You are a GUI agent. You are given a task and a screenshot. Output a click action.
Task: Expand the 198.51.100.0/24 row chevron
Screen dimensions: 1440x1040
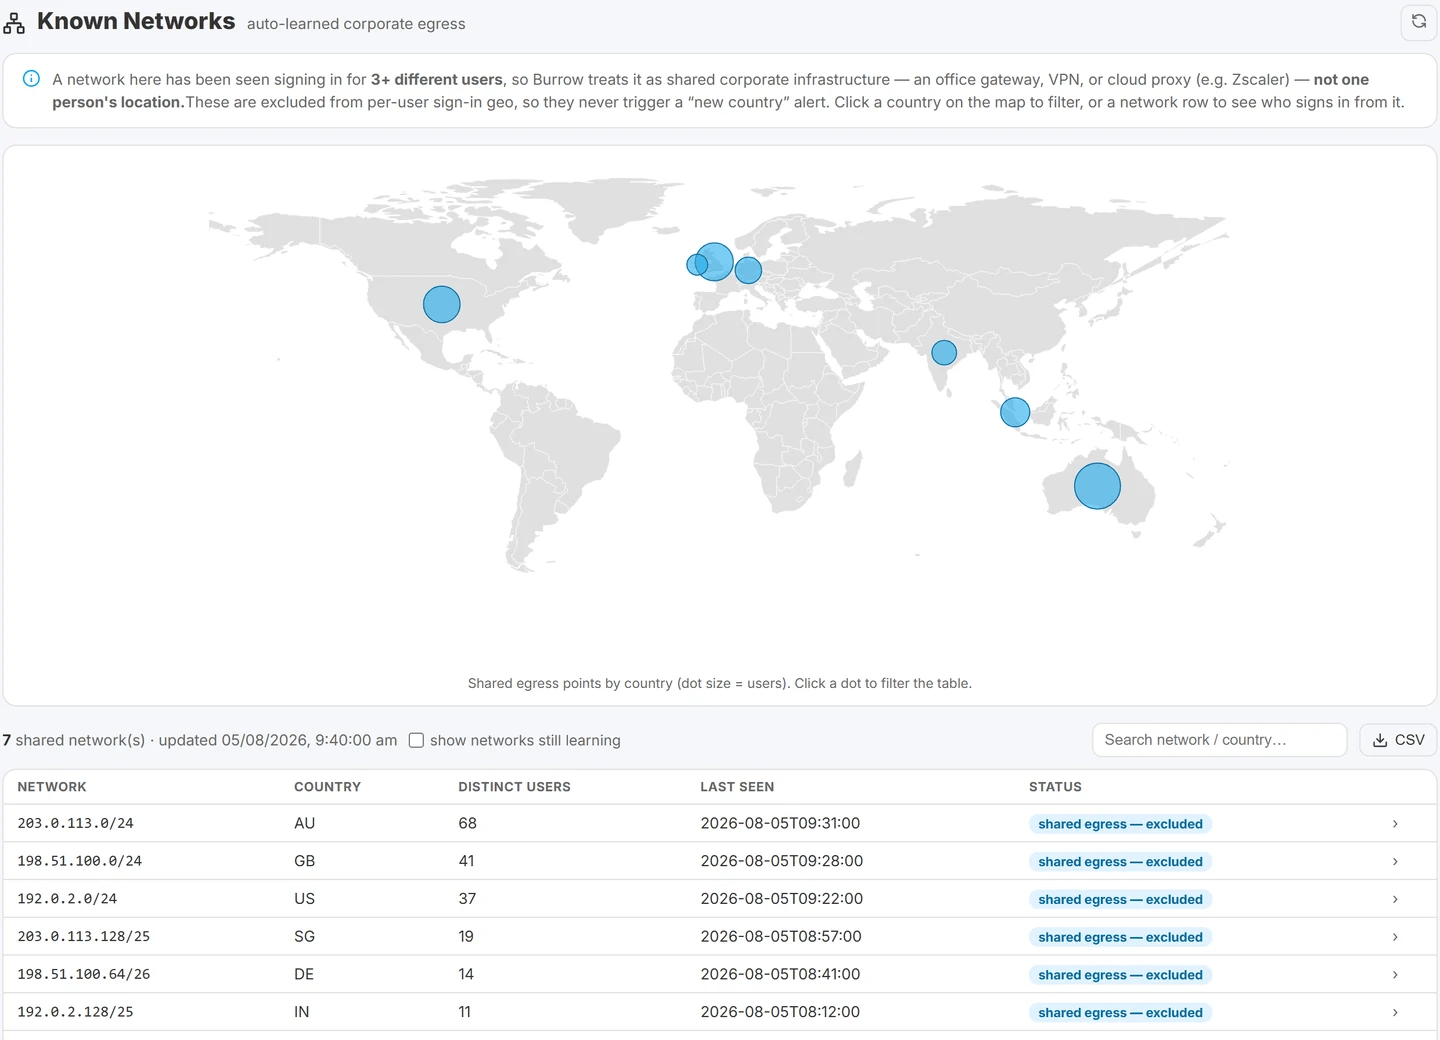tap(1395, 861)
